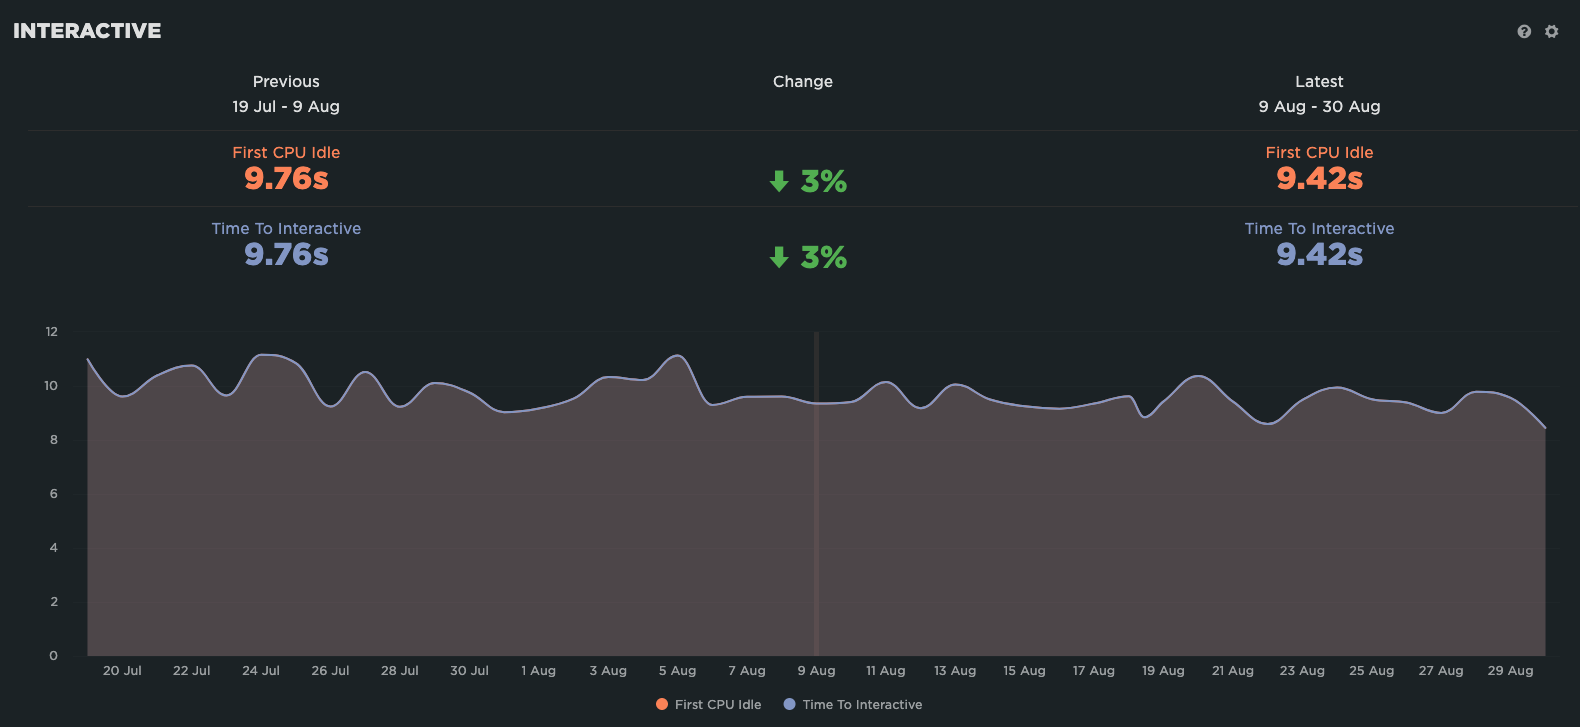Image resolution: width=1580 pixels, height=727 pixels.
Task: Click the 29 Aug x-axis label
Action: coord(1510,671)
